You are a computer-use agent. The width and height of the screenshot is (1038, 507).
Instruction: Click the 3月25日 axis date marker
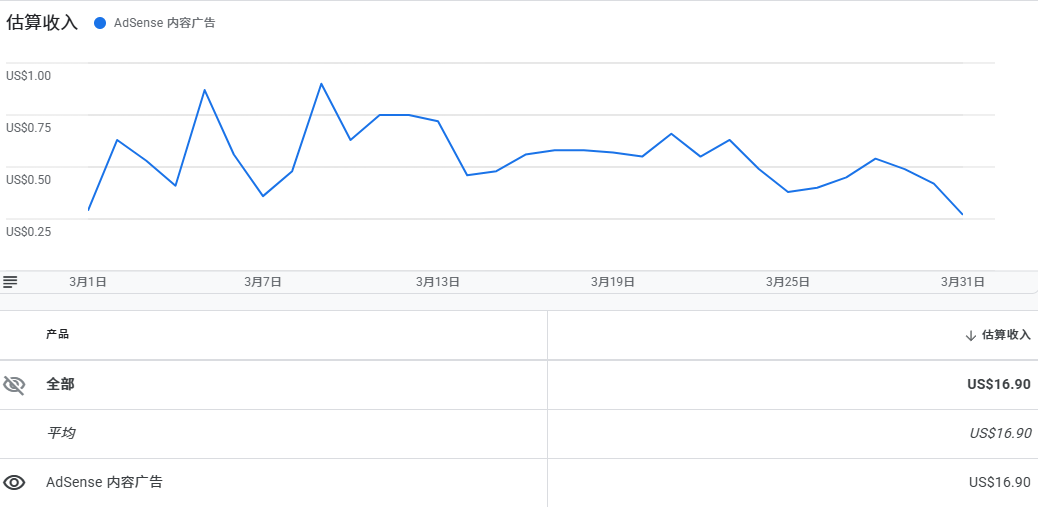coord(788,282)
